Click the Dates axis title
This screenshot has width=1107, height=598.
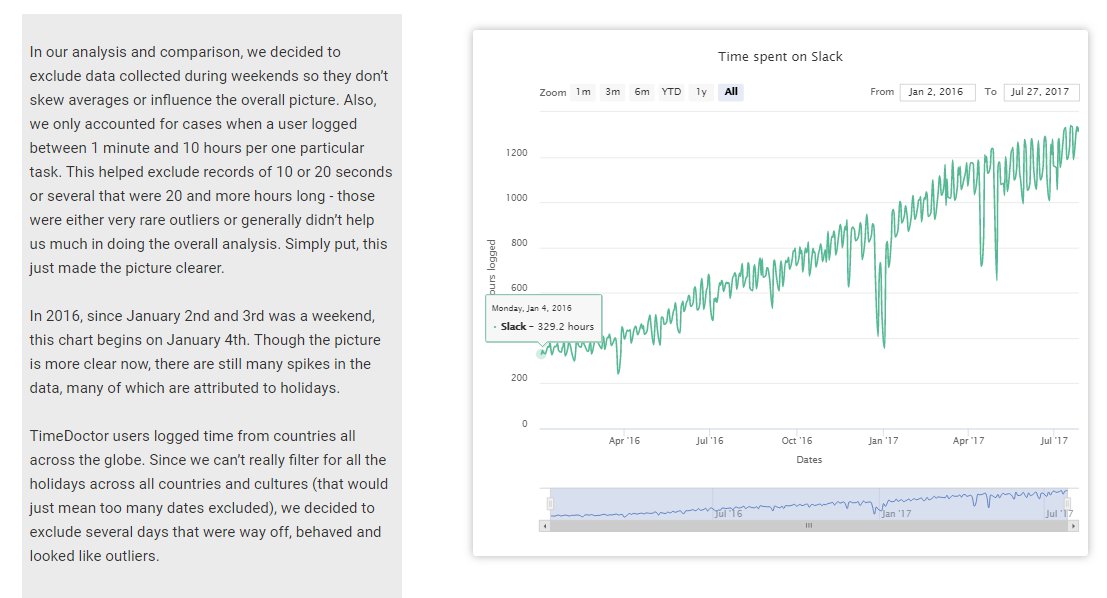(809, 460)
